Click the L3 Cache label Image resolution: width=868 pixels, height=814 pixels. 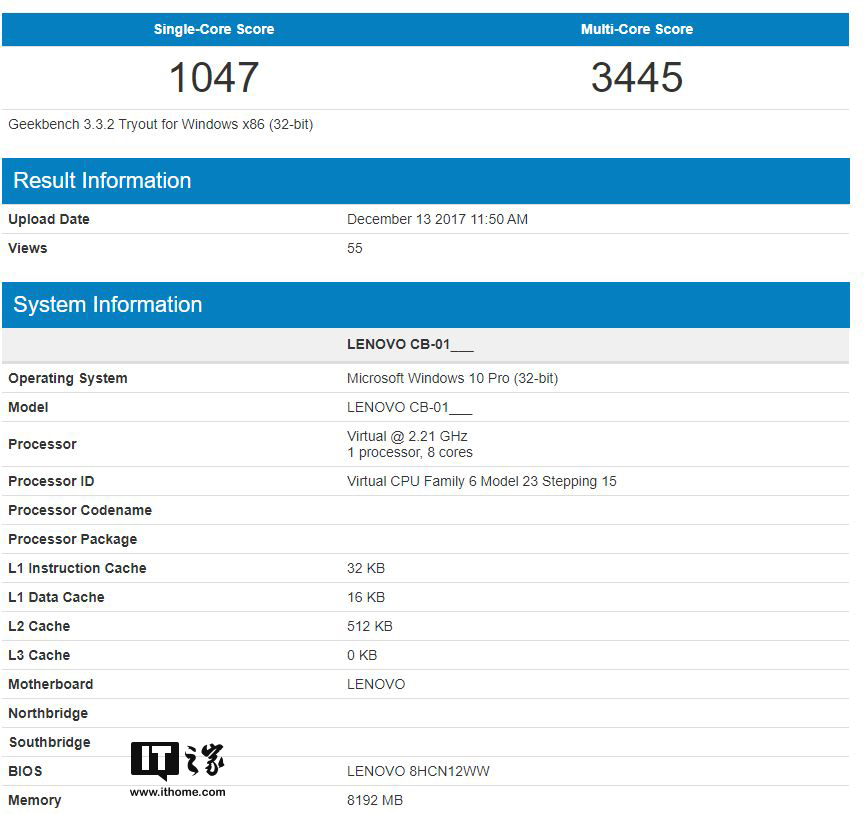click(x=39, y=655)
